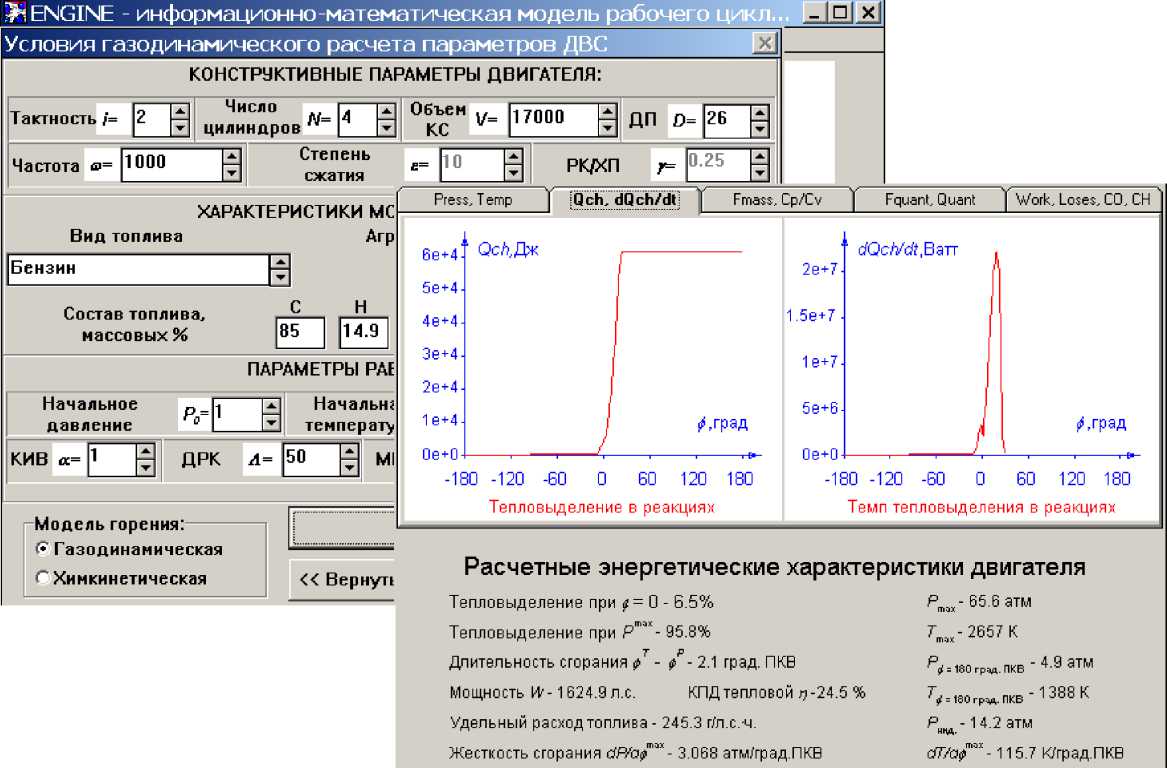Click the dQch/dt heat rate chart

pyautogui.click(x=971, y=369)
